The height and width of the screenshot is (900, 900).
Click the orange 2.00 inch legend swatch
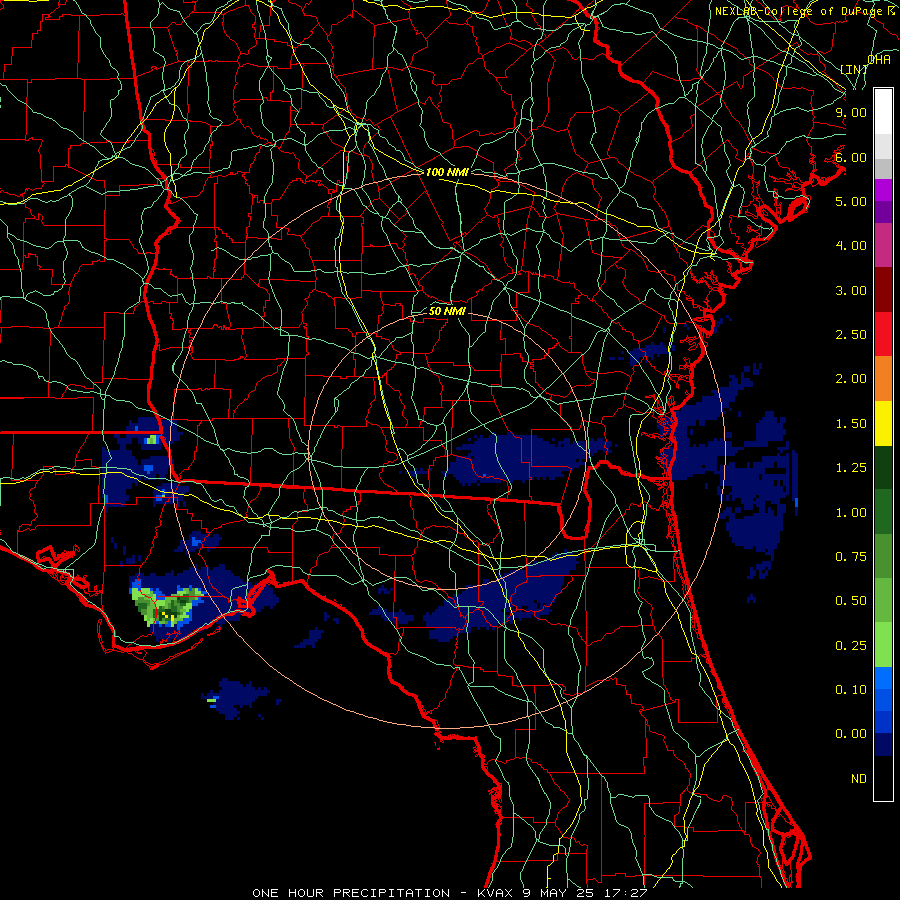[x=883, y=378]
